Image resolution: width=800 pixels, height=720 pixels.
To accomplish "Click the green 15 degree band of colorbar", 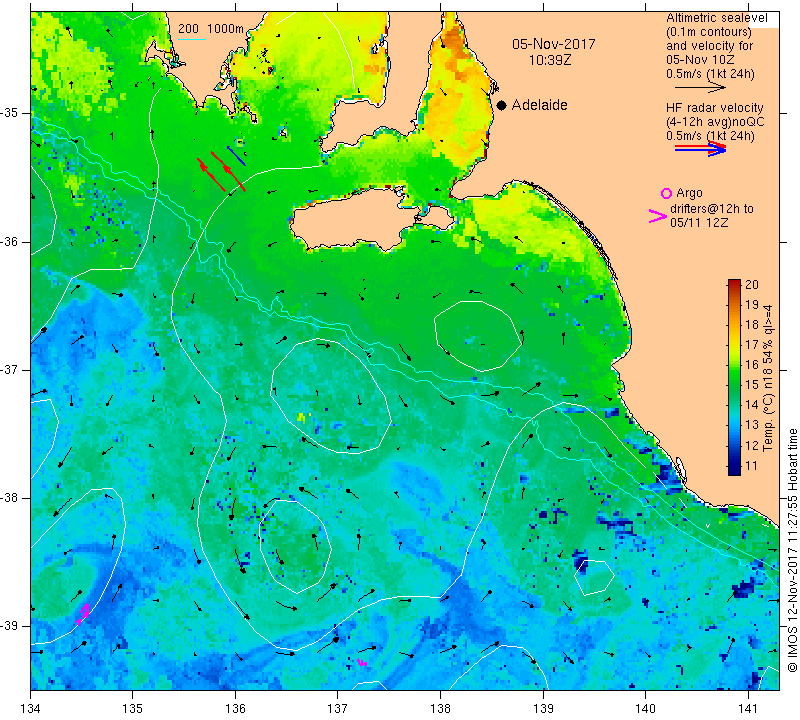I will click(734, 384).
